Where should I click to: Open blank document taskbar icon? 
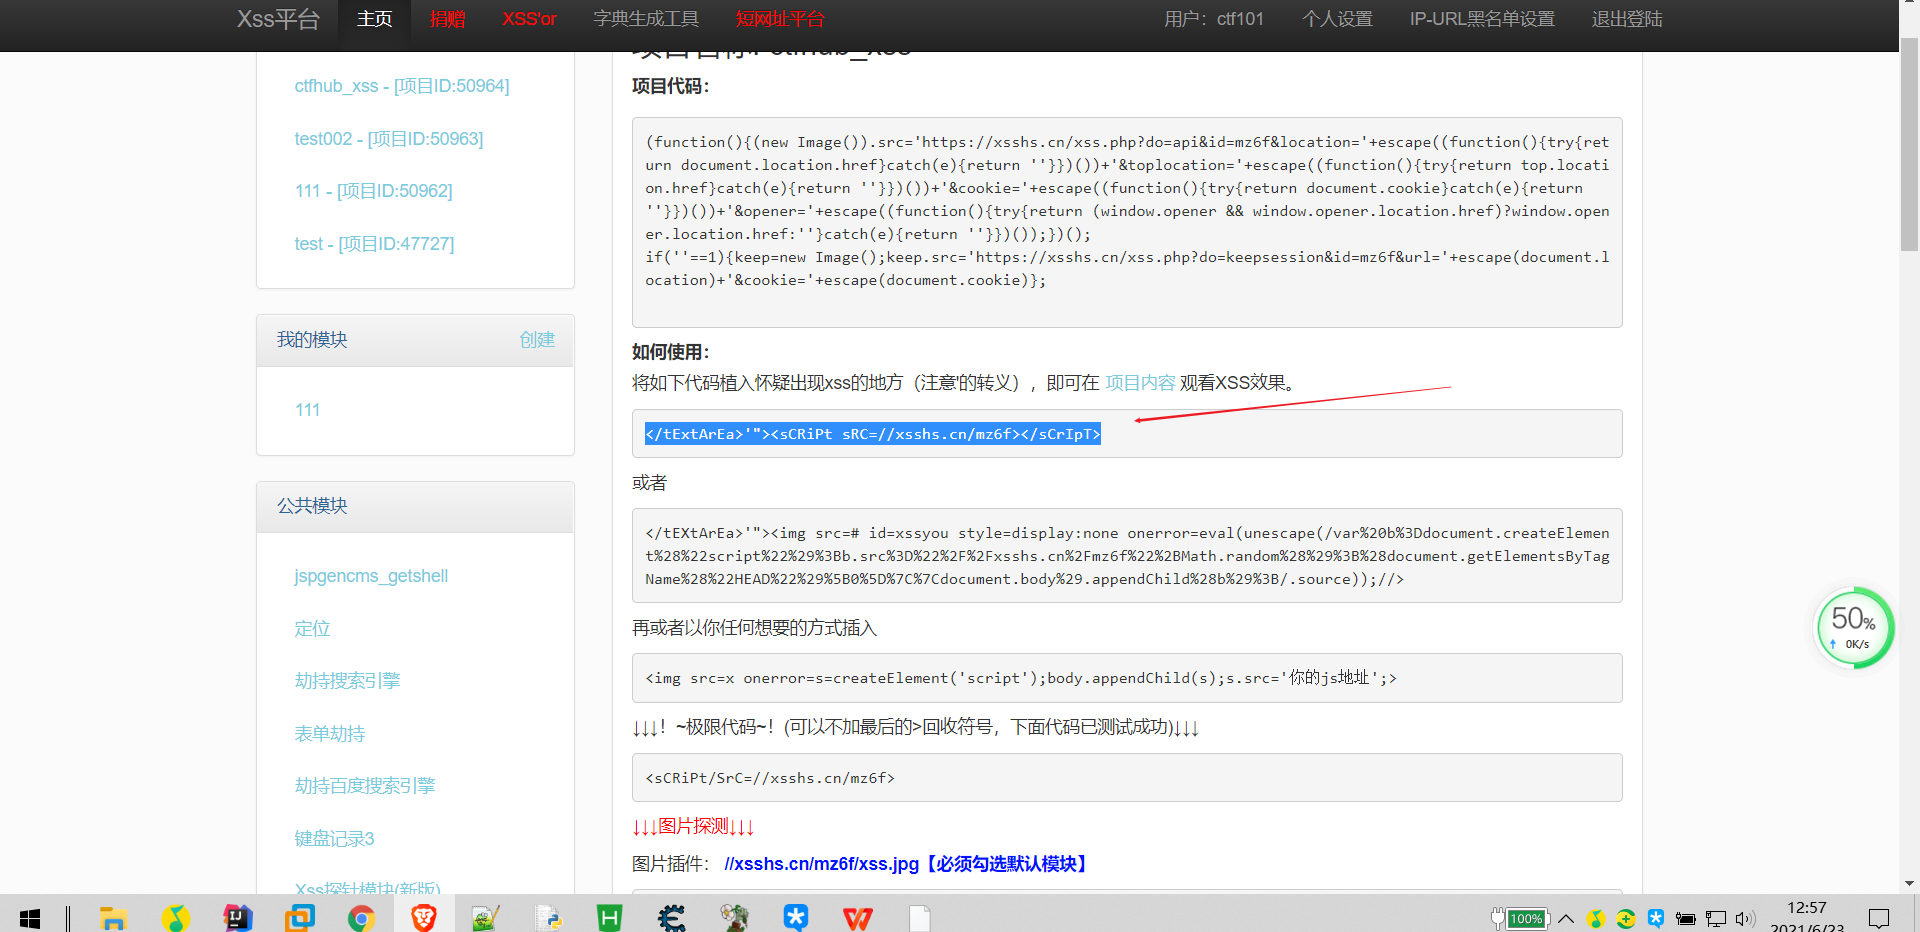(920, 917)
